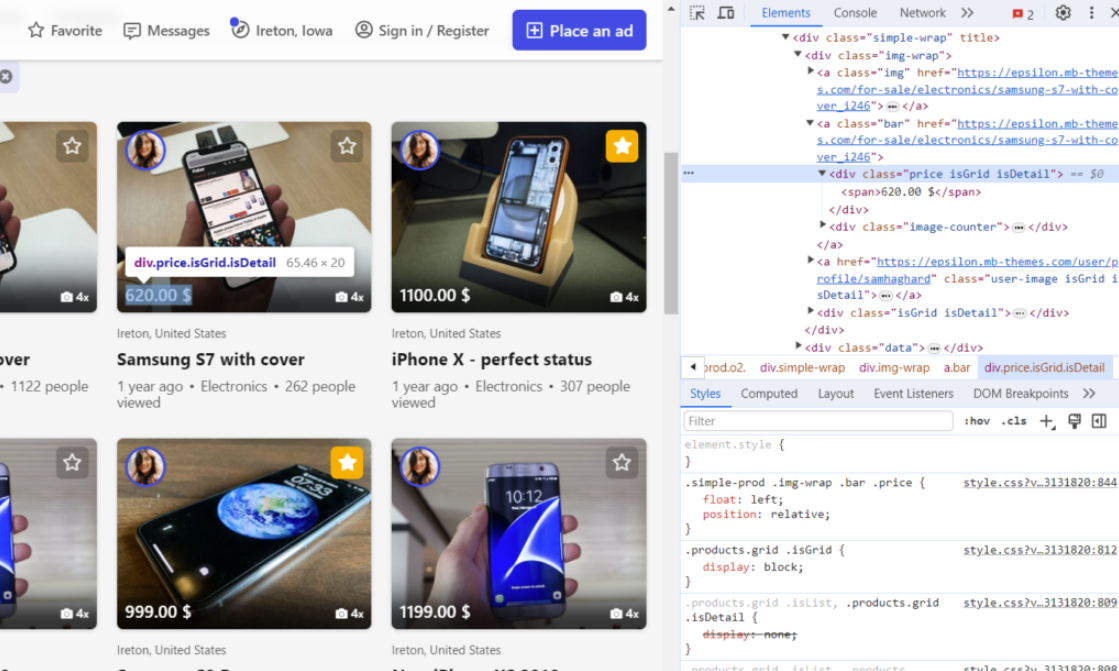Viewport: 1119px width, 671px height.
Task: Toggle :hov element state panel
Action: coord(976,421)
